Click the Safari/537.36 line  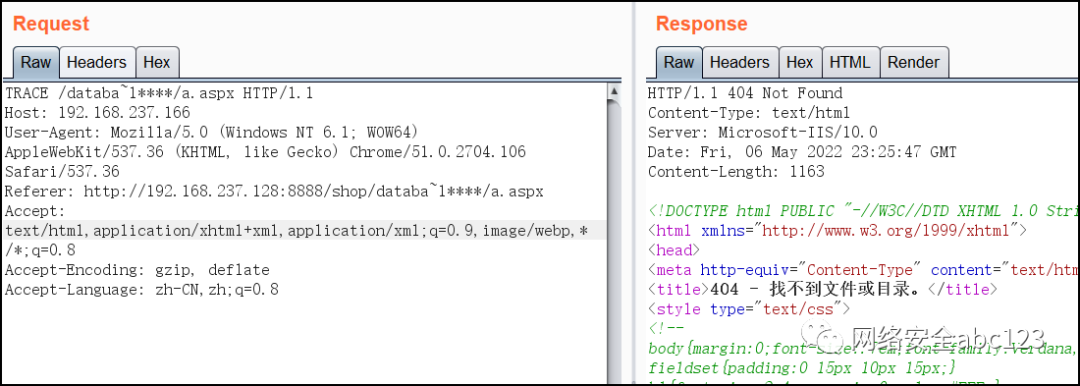click(62, 172)
